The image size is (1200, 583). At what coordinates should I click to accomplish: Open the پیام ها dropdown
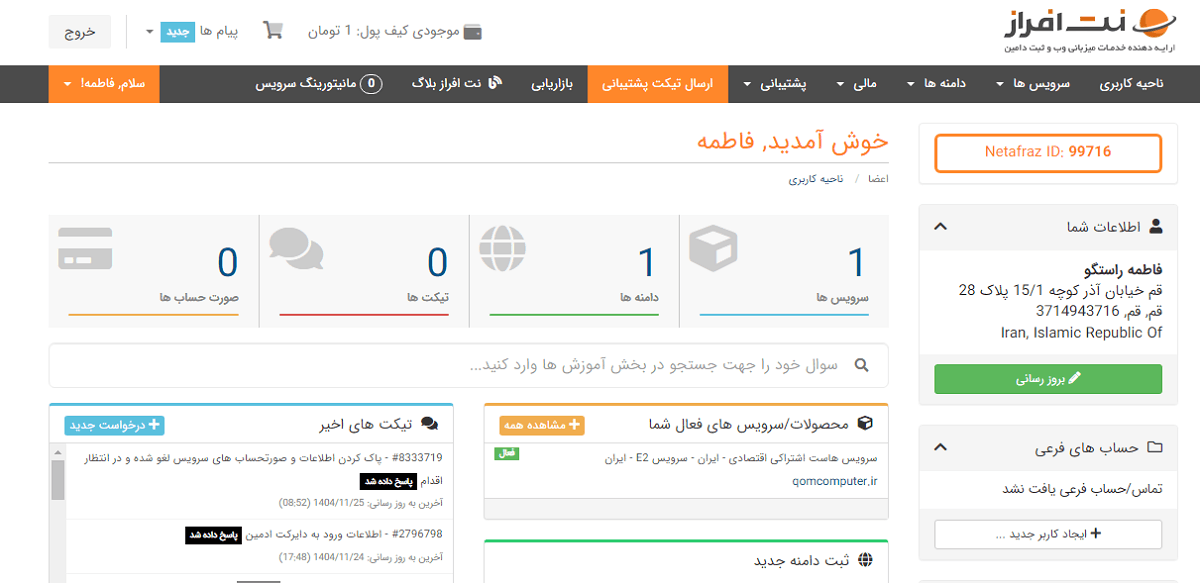click(194, 32)
